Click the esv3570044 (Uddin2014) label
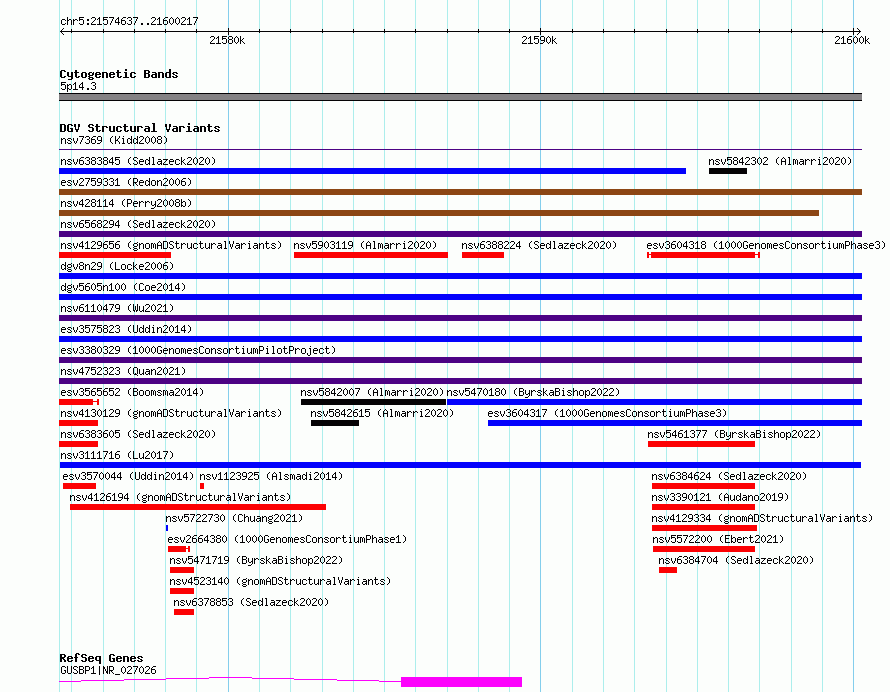890x692 pixels. click(x=128, y=476)
